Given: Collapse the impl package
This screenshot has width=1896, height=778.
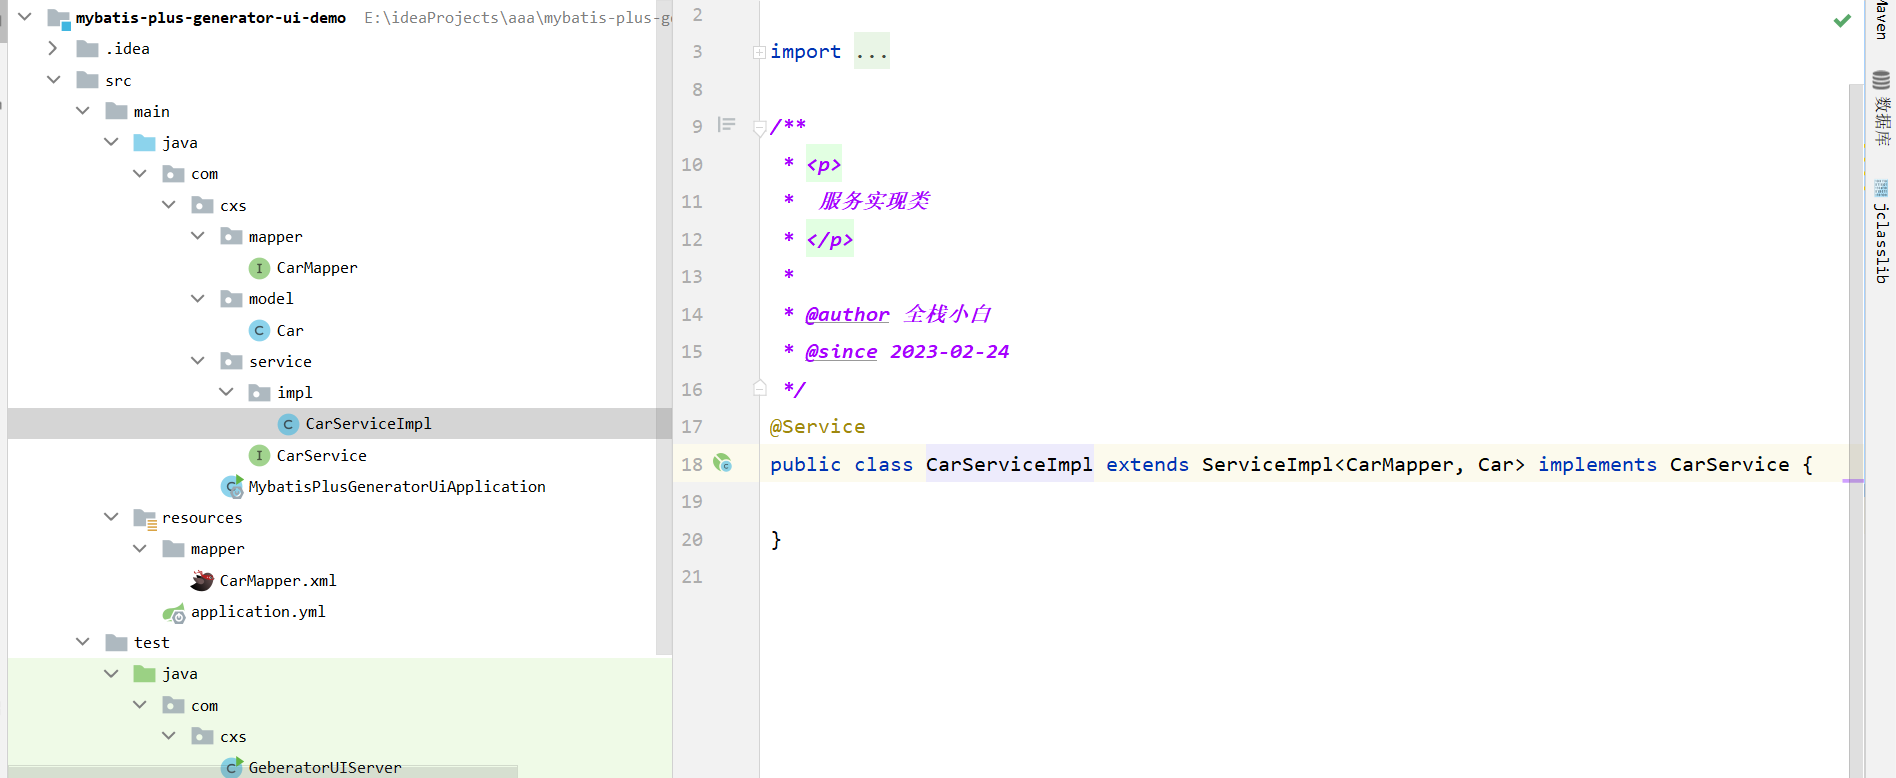Looking at the screenshot, I should coord(226,392).
